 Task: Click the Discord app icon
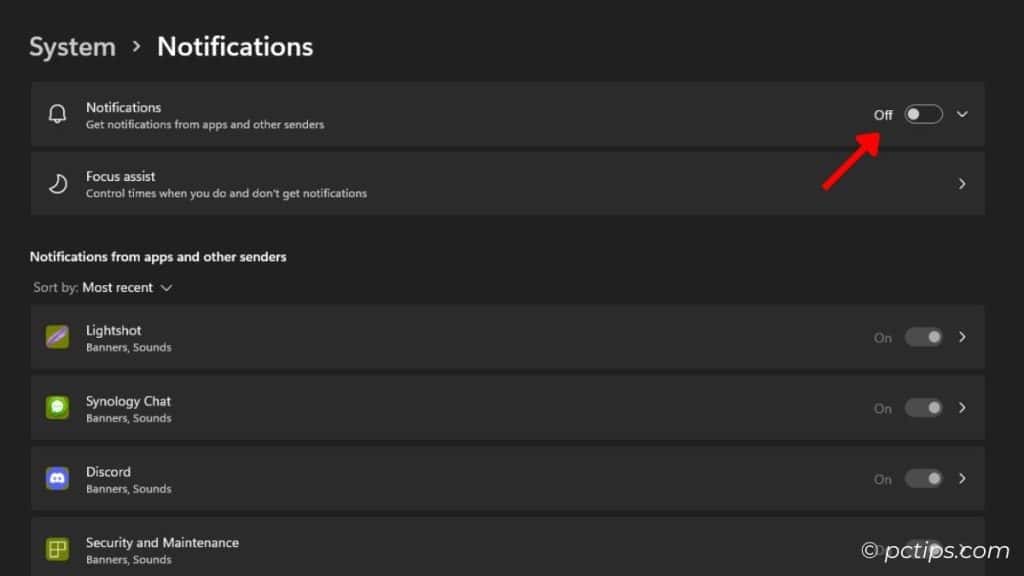pos(57,479)
